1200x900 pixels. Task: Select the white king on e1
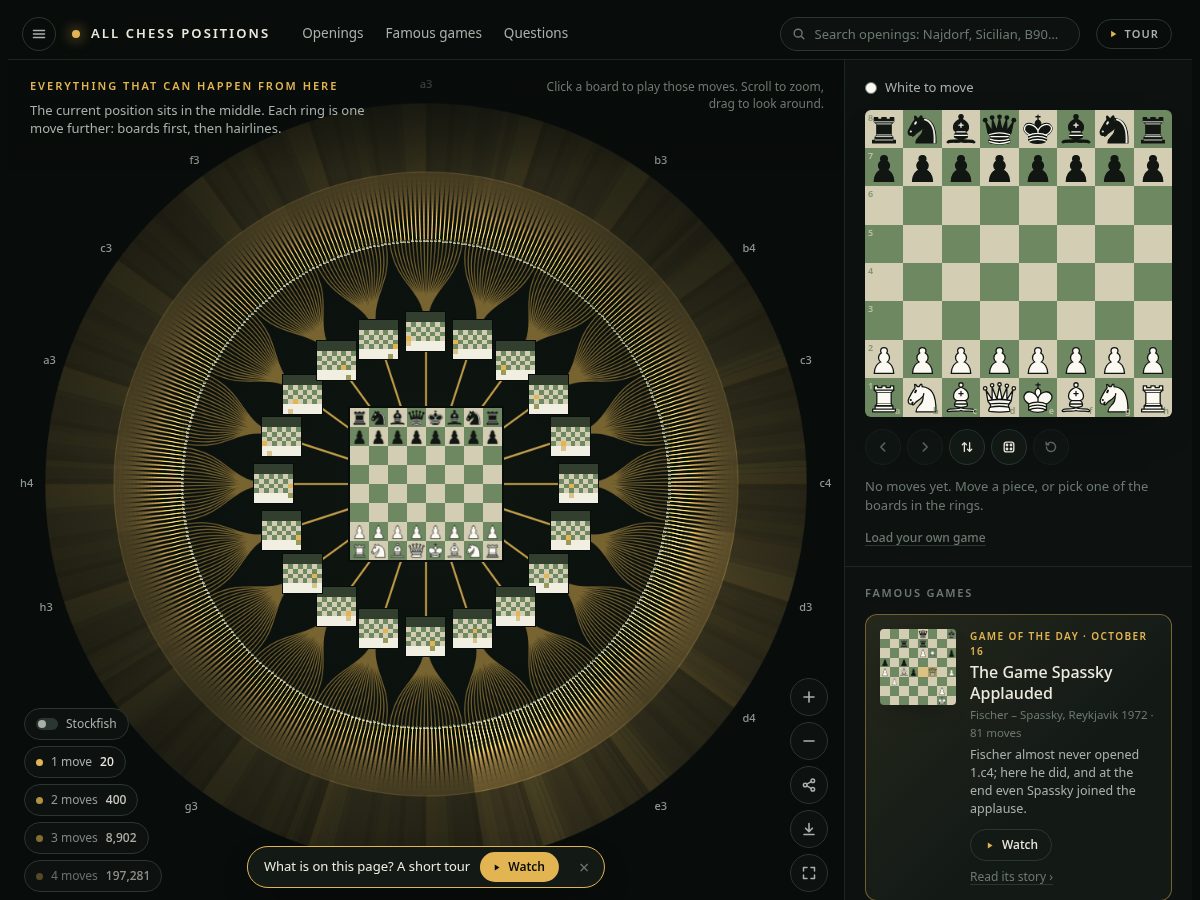pos(1038,397)
